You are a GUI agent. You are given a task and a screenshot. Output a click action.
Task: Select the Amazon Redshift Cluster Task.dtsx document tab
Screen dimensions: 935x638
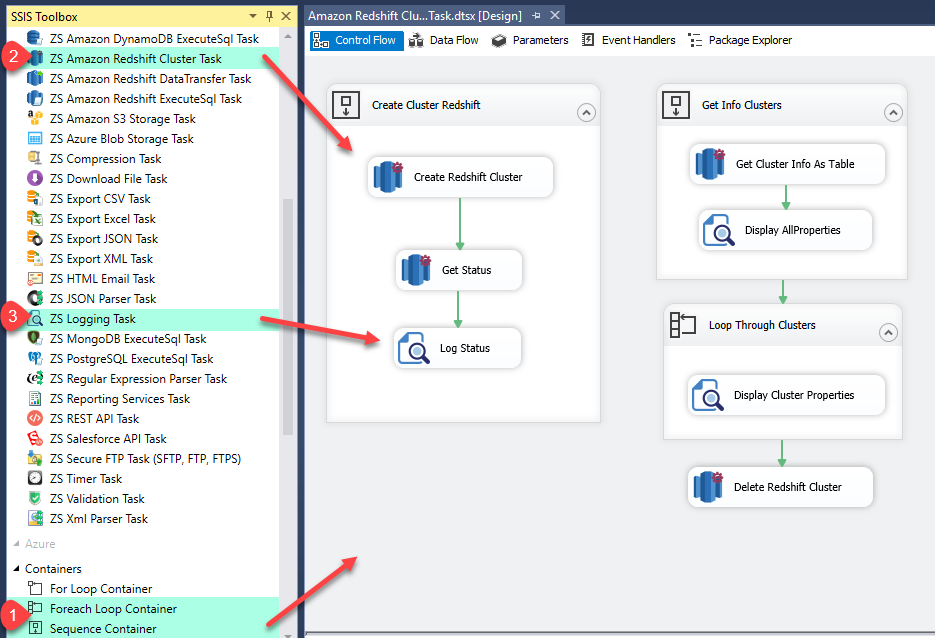pos(414,16)
